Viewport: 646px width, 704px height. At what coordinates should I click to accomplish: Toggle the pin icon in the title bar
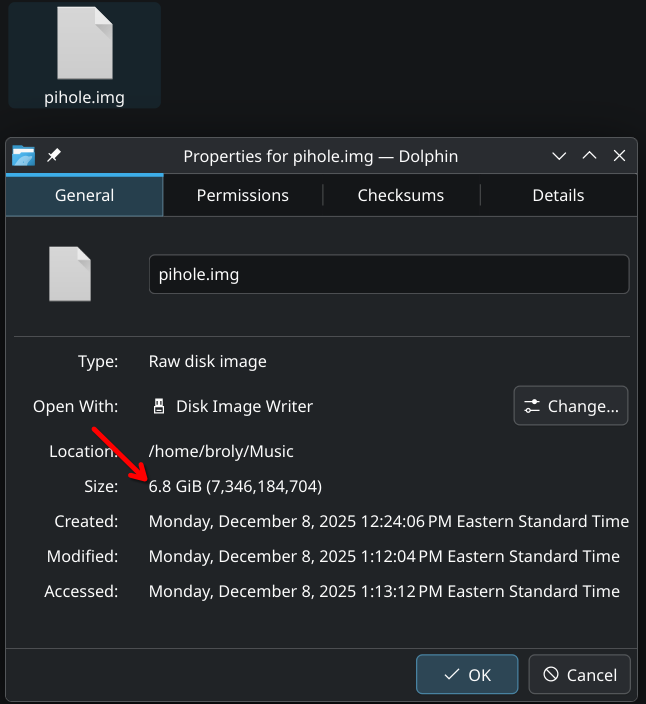point(54,156)
